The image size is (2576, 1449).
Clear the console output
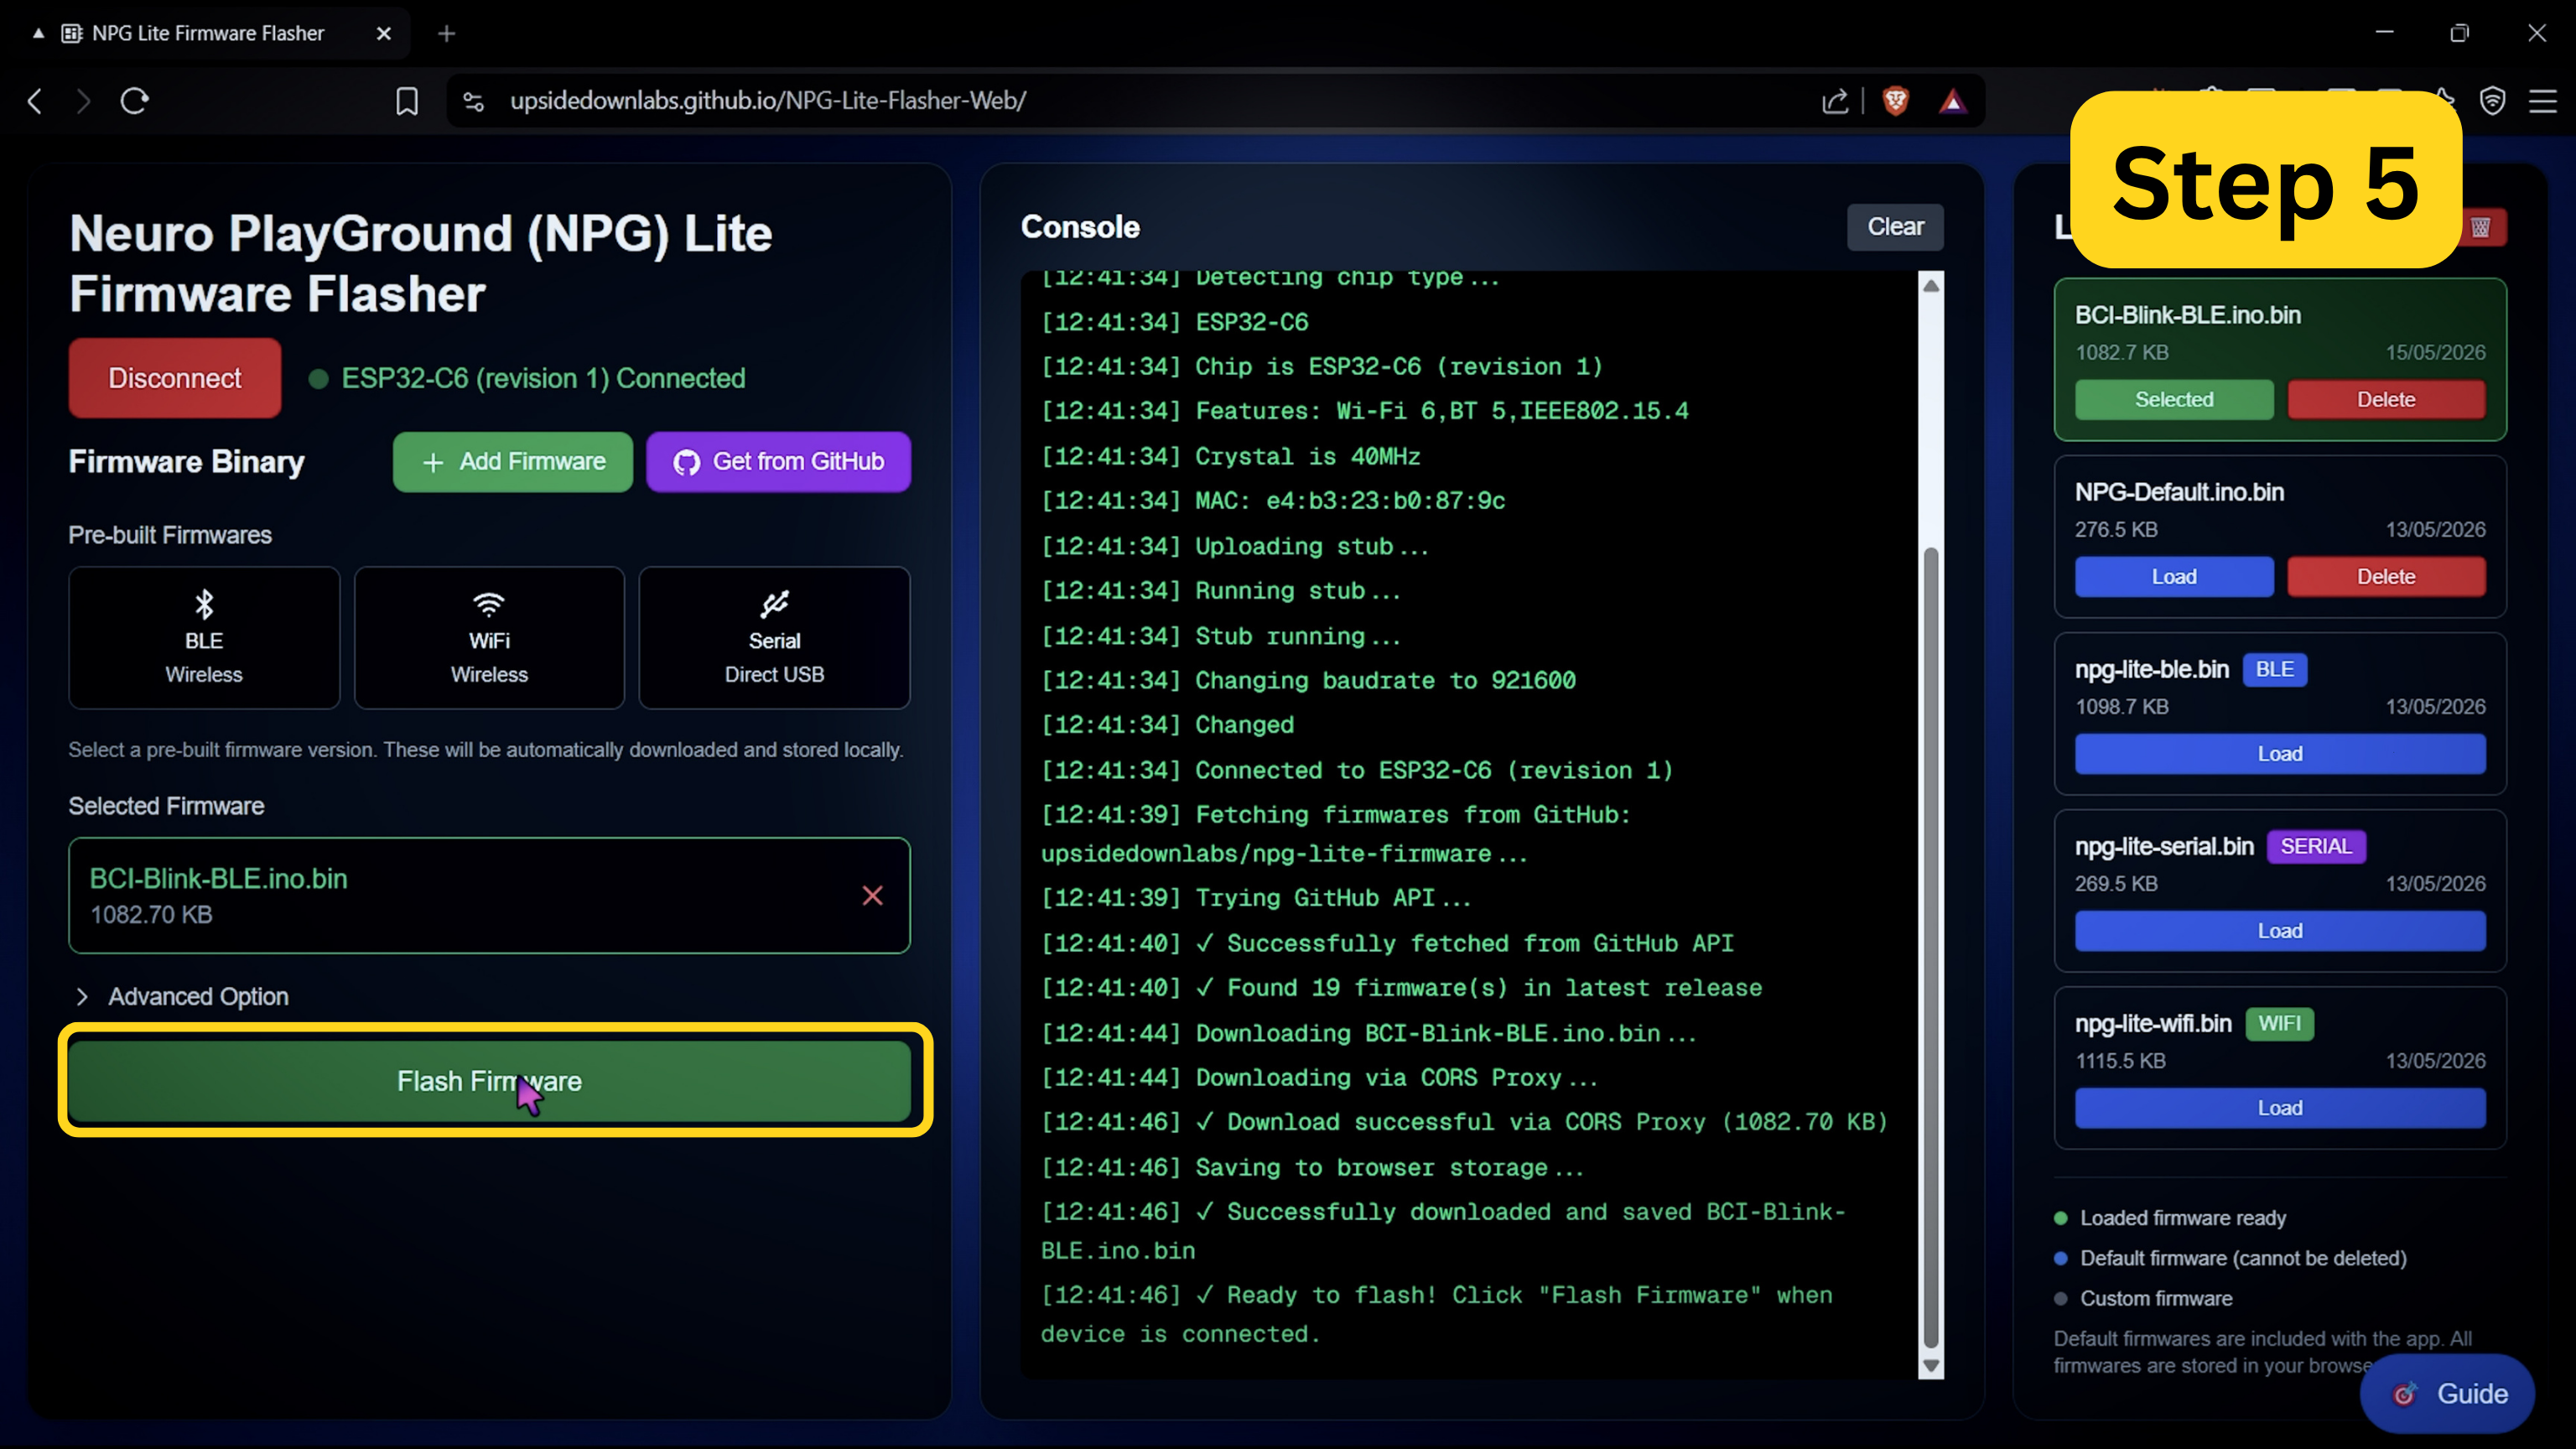tap(1895, 227)
